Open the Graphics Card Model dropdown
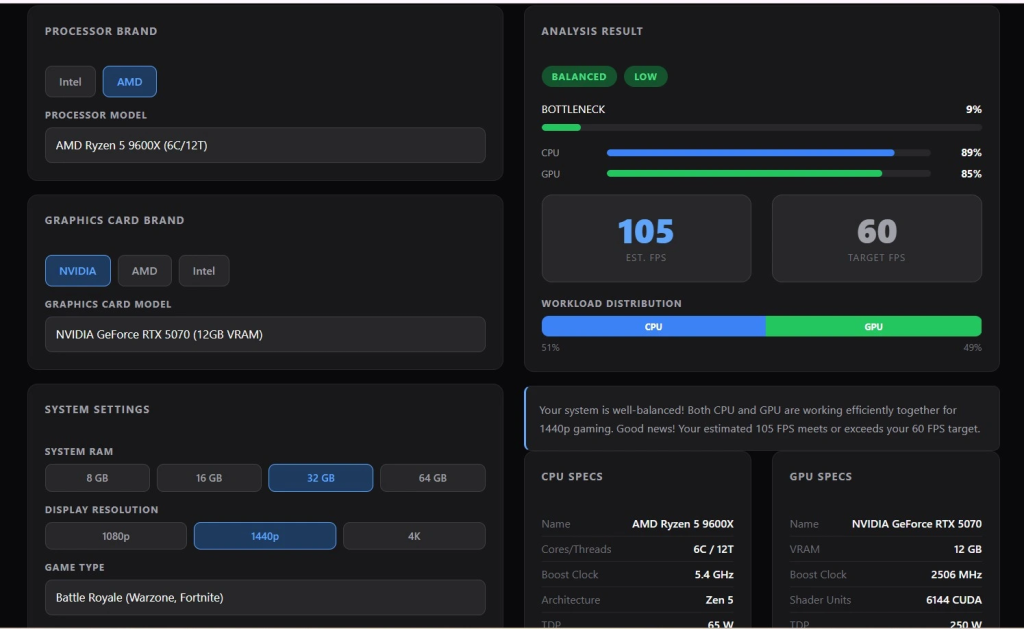Image resolution: width=1024 pixels, height=629 pixels. [265, 334]
